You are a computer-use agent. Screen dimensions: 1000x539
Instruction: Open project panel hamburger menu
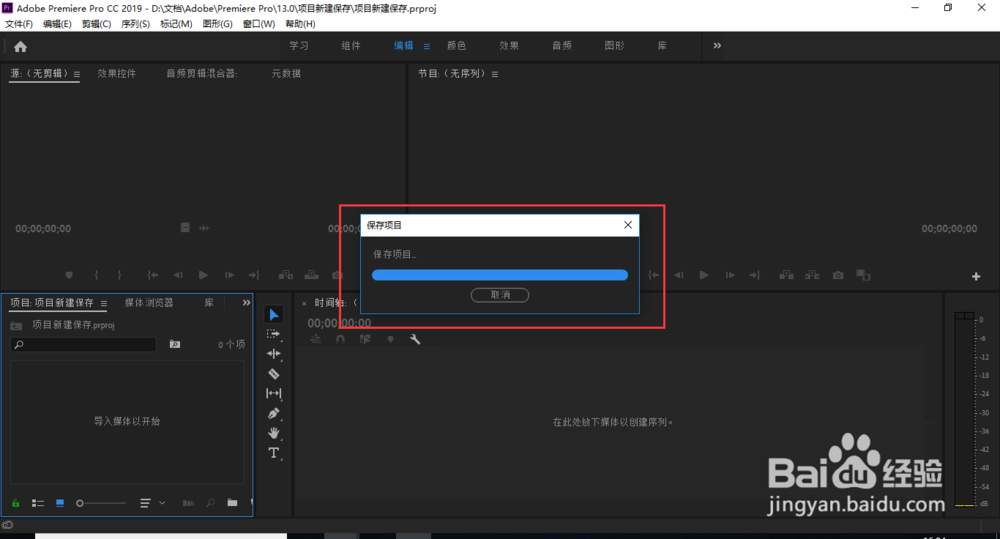[104, 304]
